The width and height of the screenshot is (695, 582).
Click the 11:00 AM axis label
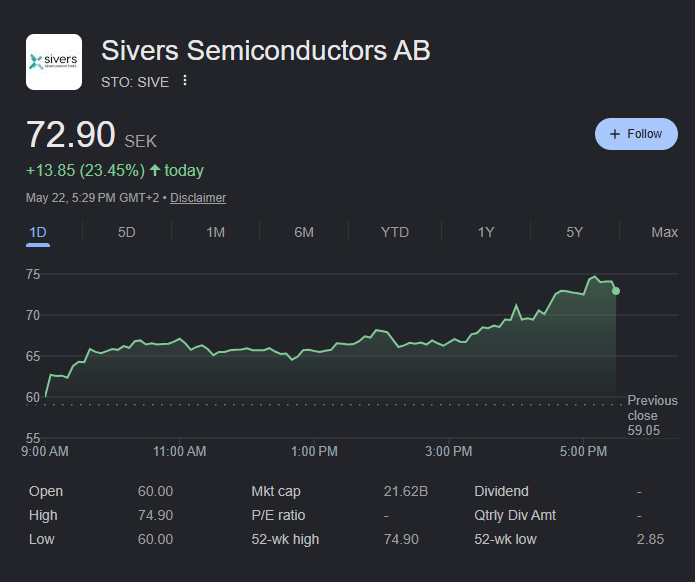[x=180, y=451]
